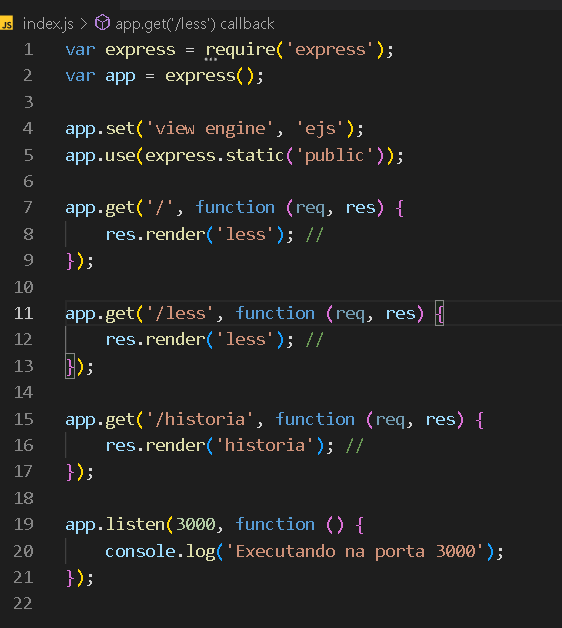Click the breadcrumb chevron separator after index.js

84,24
